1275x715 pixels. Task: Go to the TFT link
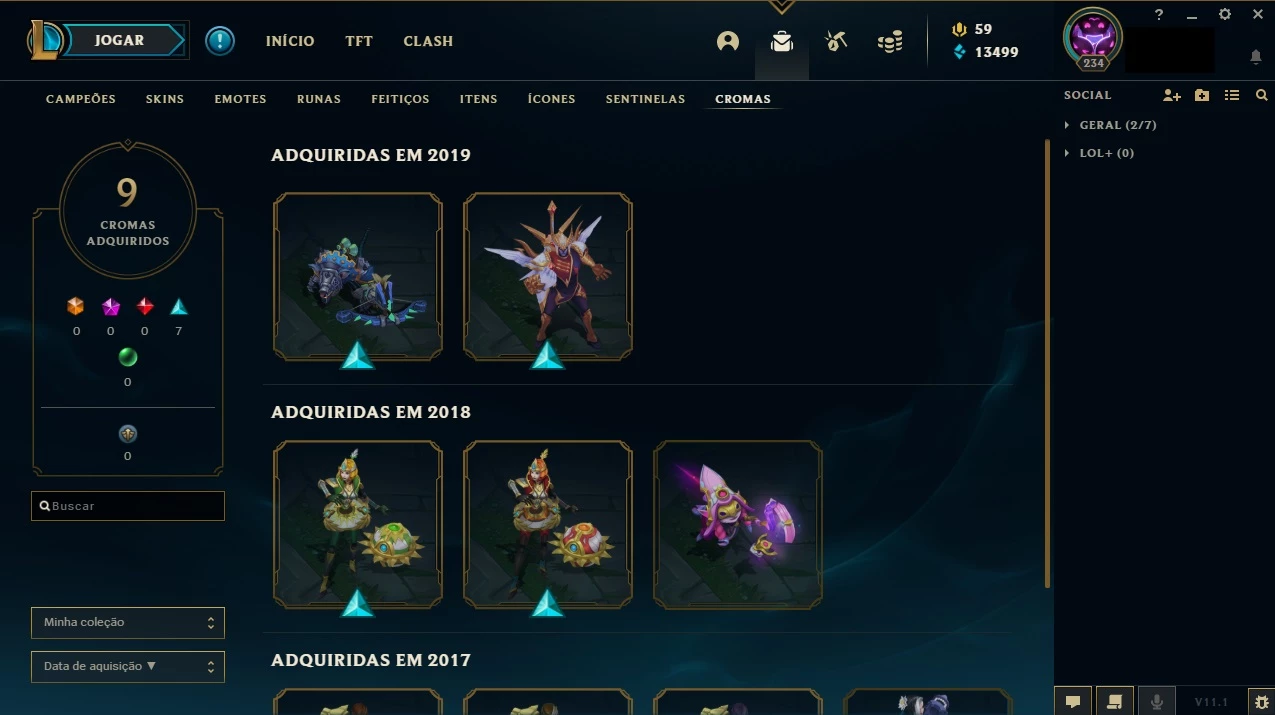[x=359, y=41]
